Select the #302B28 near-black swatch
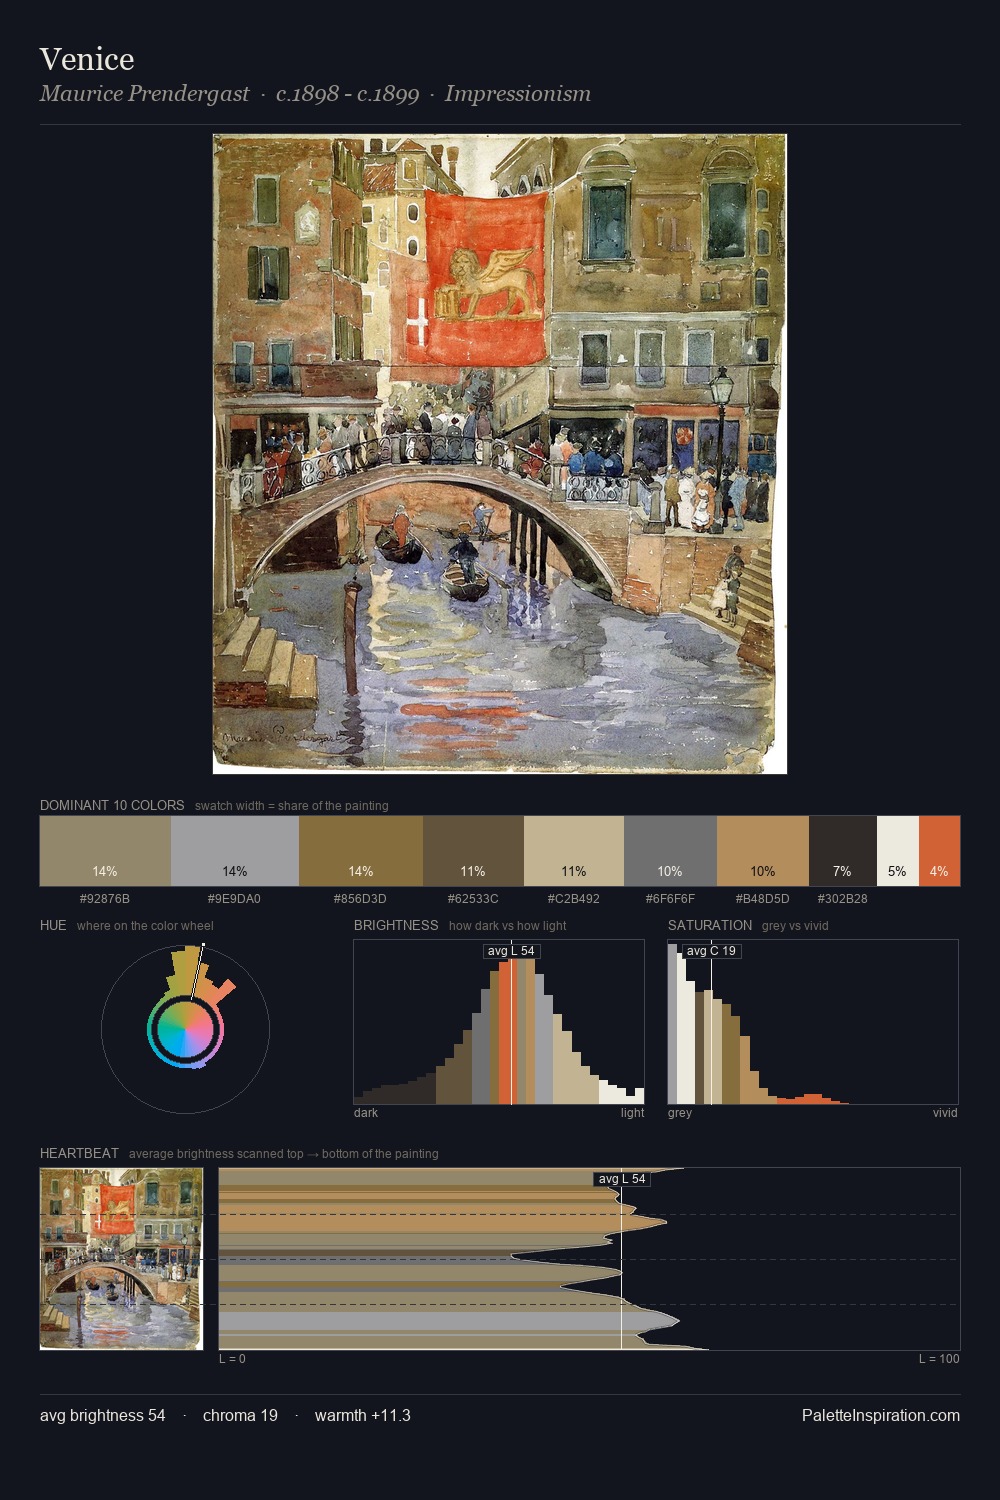1000x1500 pixels. coord(843,851)
